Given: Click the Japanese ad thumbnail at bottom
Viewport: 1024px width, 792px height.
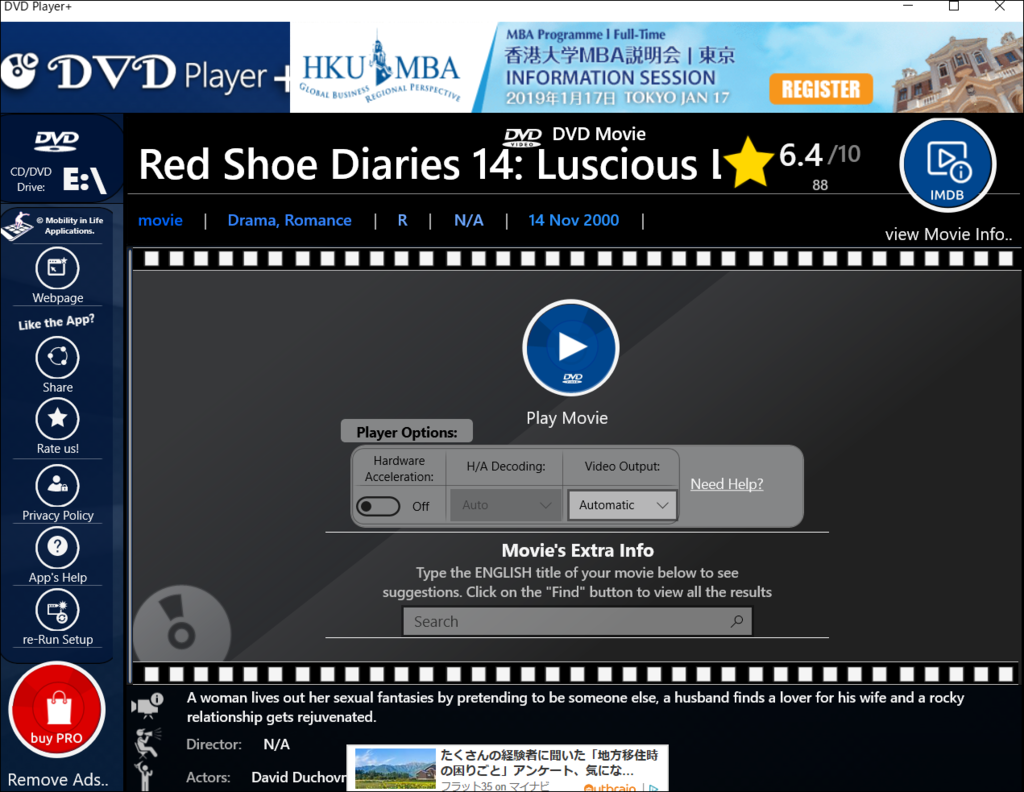Looking at the screenshot, I should coord(395,768).
